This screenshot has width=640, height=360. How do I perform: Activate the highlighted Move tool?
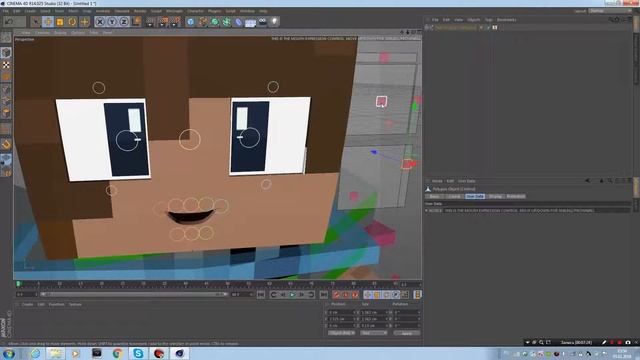pyautogui.click(x=48, y=22)
